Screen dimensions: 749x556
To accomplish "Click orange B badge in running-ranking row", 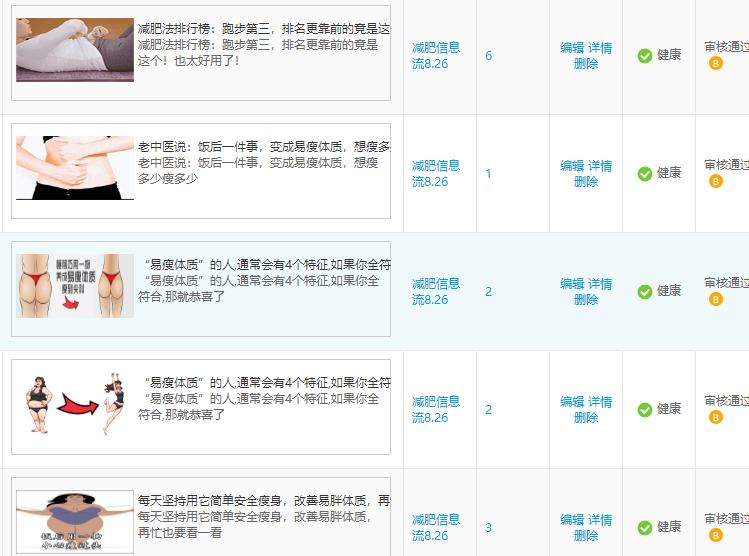I will [715, 63].
